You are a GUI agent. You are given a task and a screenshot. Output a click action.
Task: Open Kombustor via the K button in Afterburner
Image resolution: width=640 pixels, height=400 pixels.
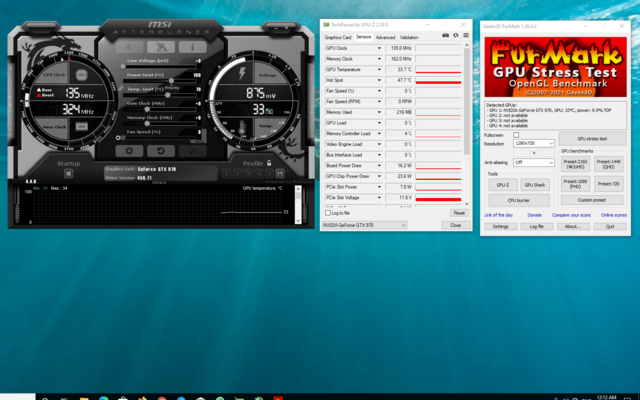(129, 47)
